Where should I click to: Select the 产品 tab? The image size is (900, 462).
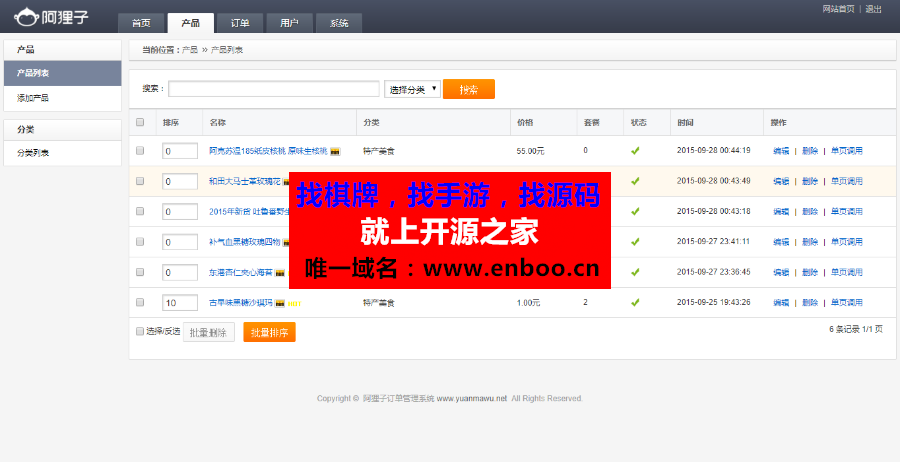[191, 23]
